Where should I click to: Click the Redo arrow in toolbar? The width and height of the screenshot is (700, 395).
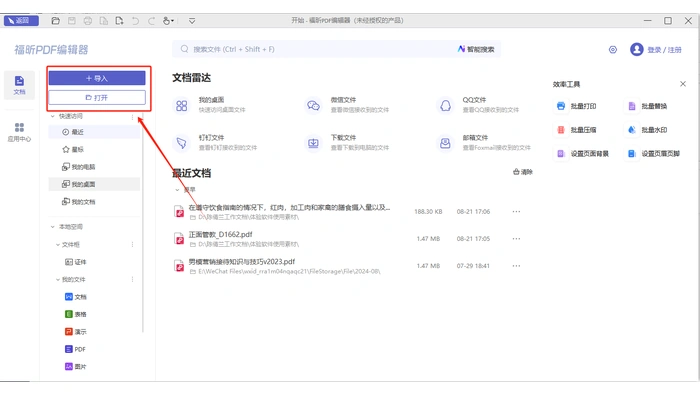[x=151, y=21]
